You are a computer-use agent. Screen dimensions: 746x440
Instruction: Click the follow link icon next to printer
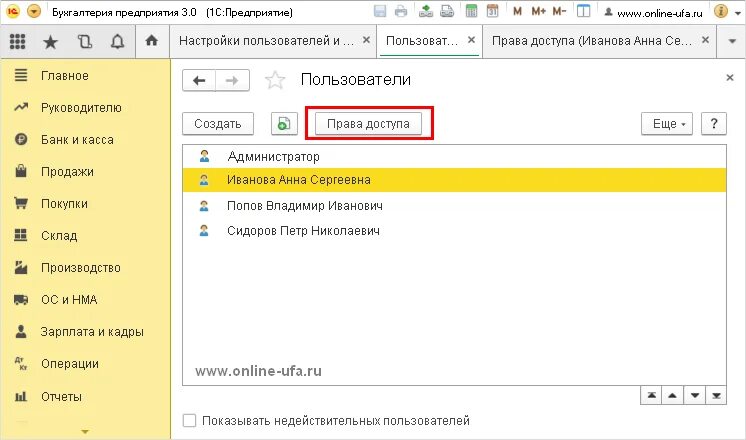[x=447, y=11]
